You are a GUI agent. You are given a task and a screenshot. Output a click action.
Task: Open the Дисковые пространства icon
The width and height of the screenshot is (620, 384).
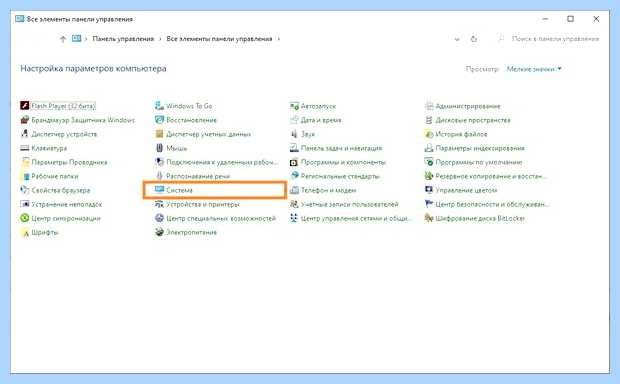[429, 120]
